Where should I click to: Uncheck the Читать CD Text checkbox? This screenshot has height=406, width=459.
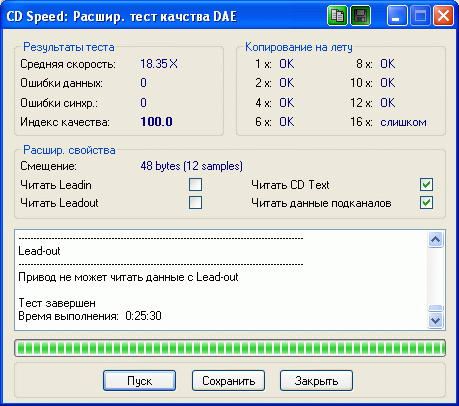pyautogui.click(x=426, y=184)
